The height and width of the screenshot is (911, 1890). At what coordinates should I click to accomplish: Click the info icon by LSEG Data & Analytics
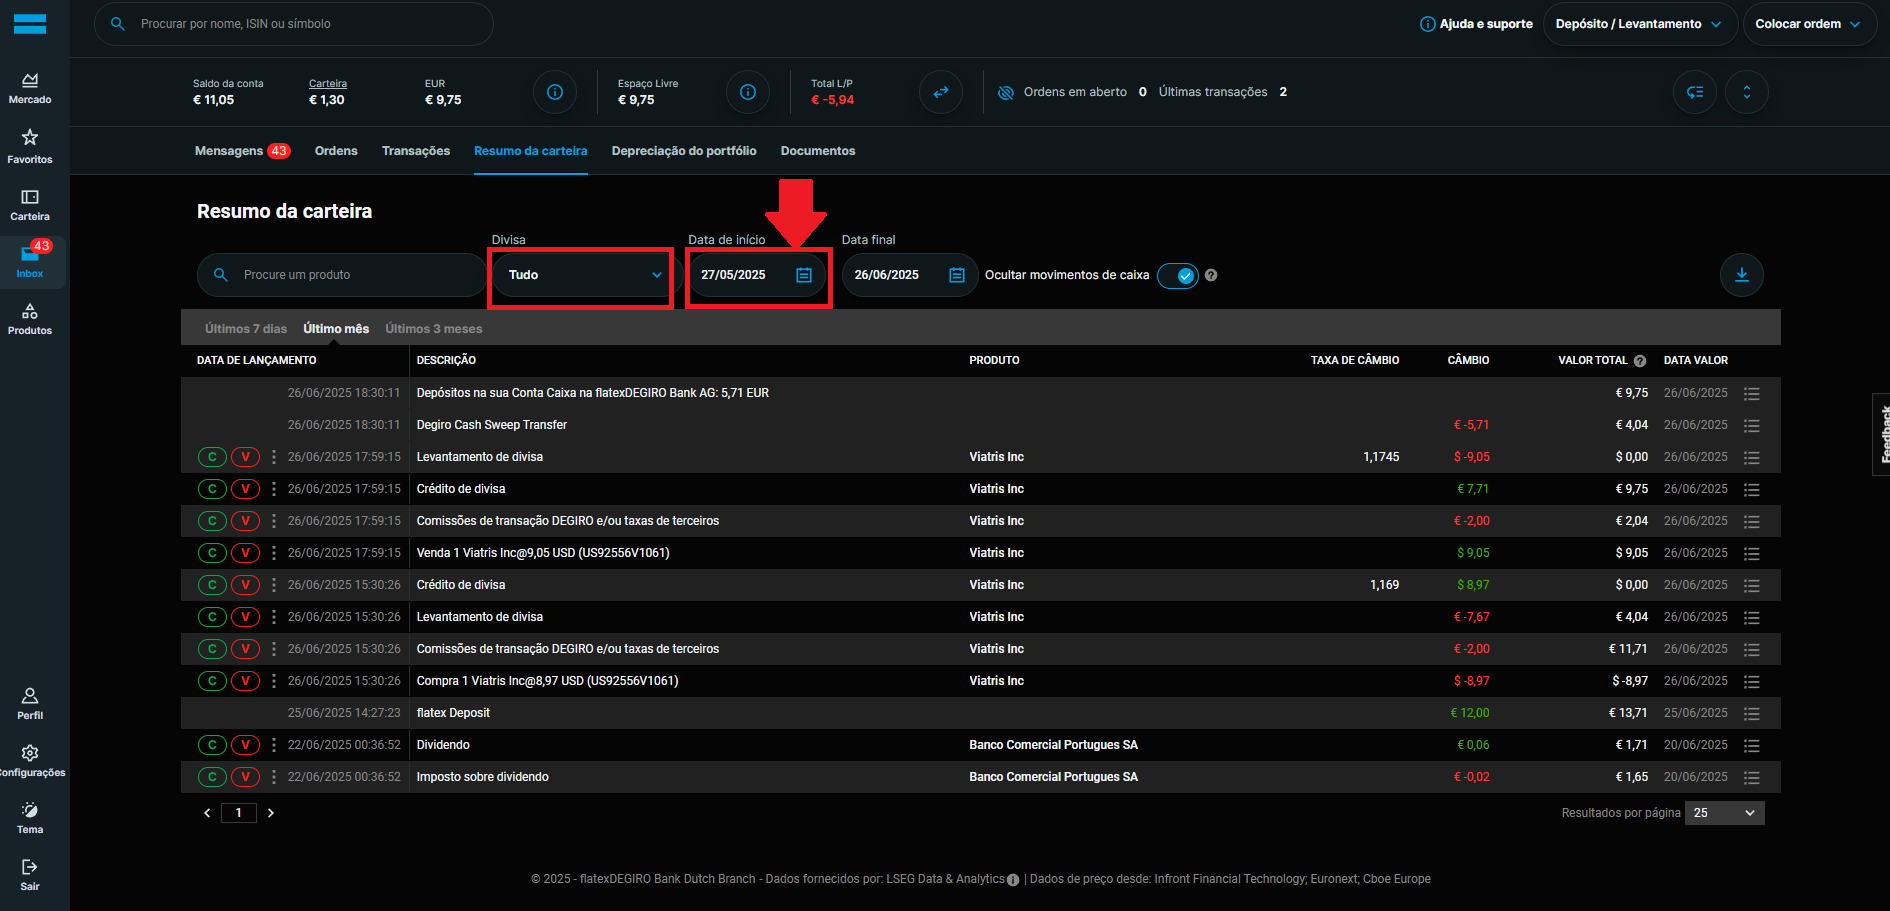click(1013, 880)
